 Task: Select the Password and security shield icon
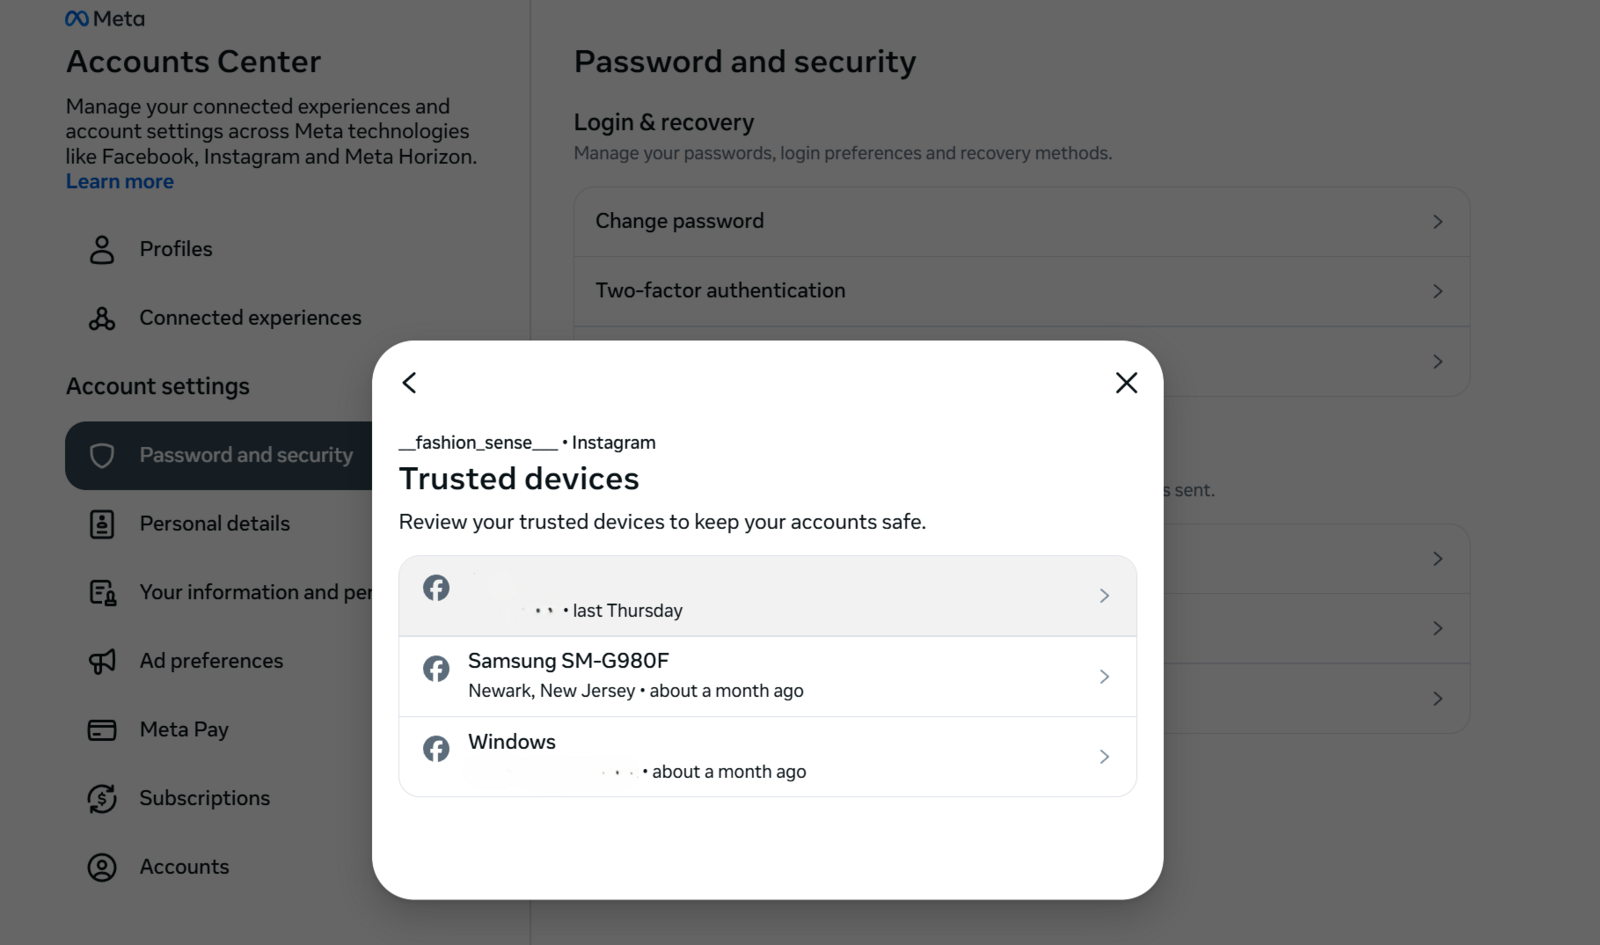point(103,455)
